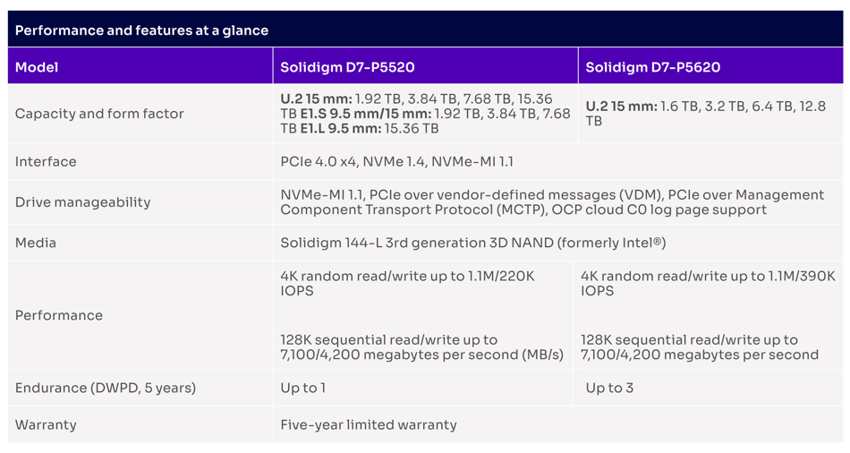This screenshot has width=850, height=453.
Task: Click the 'Endurance (DWPD, 5 years)' row label
Action: tap(105, 388)
